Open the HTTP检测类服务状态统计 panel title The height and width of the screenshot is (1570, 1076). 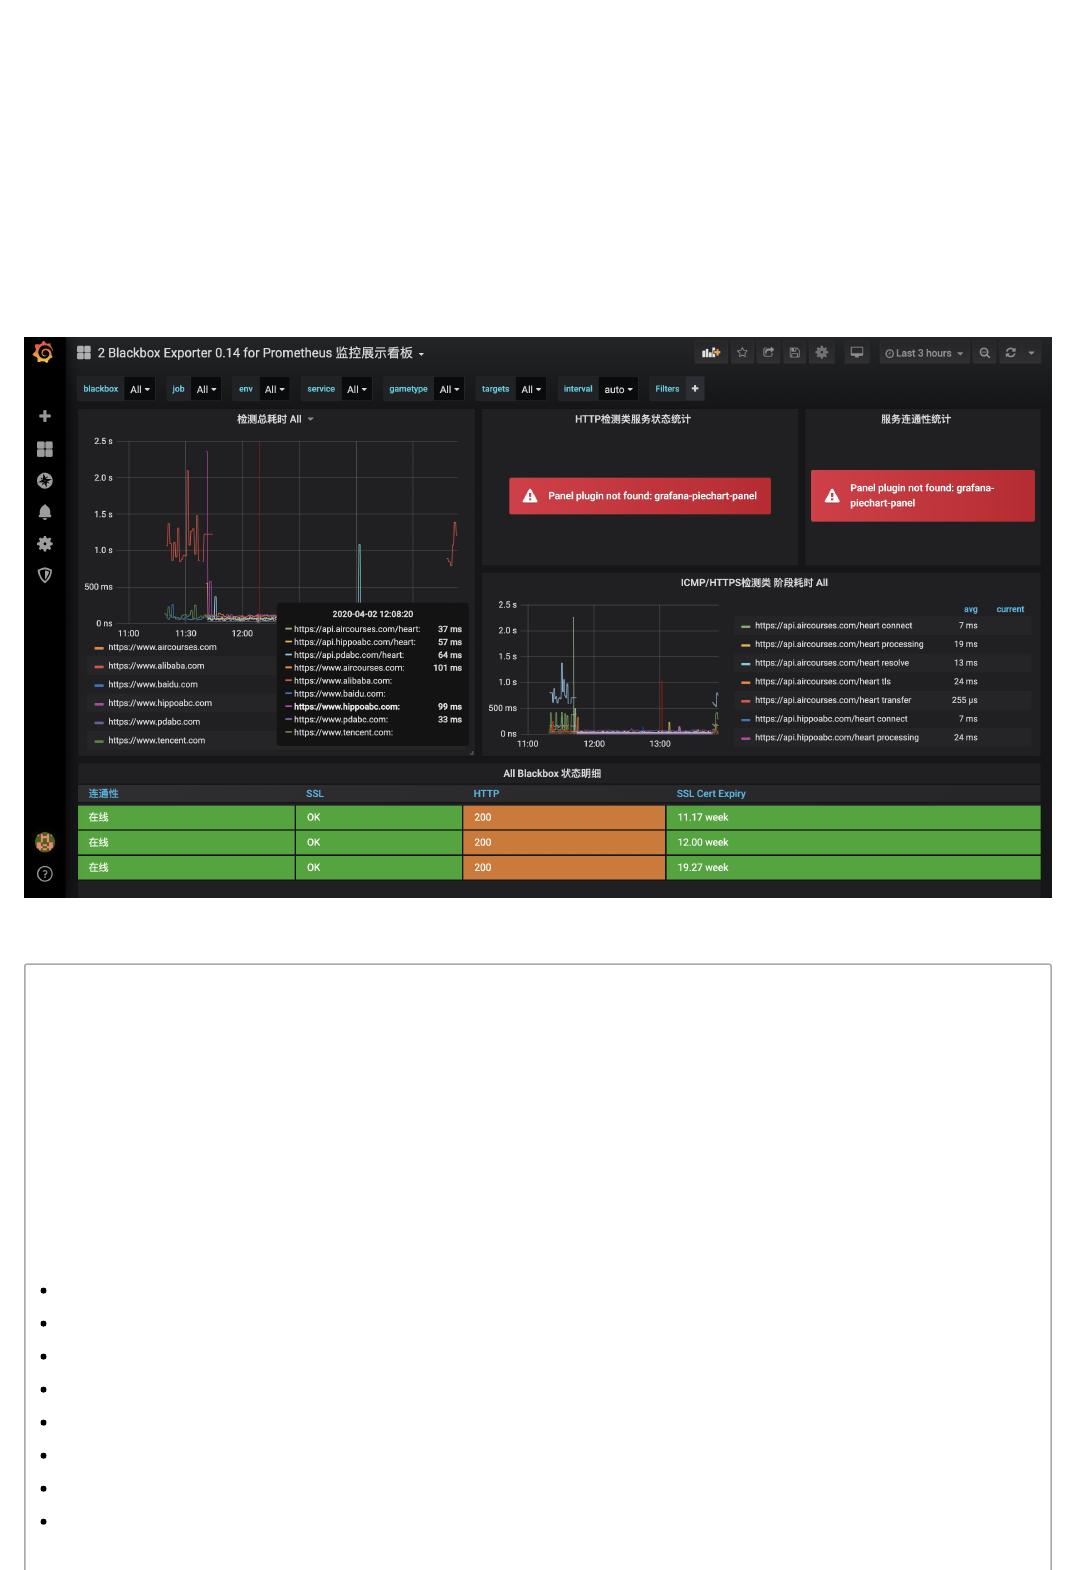pyautogui.click(x=632, y=419)
